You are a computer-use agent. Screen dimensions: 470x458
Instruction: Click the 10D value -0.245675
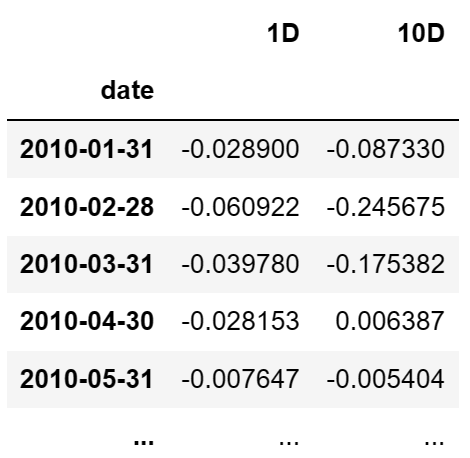(386, 207)
